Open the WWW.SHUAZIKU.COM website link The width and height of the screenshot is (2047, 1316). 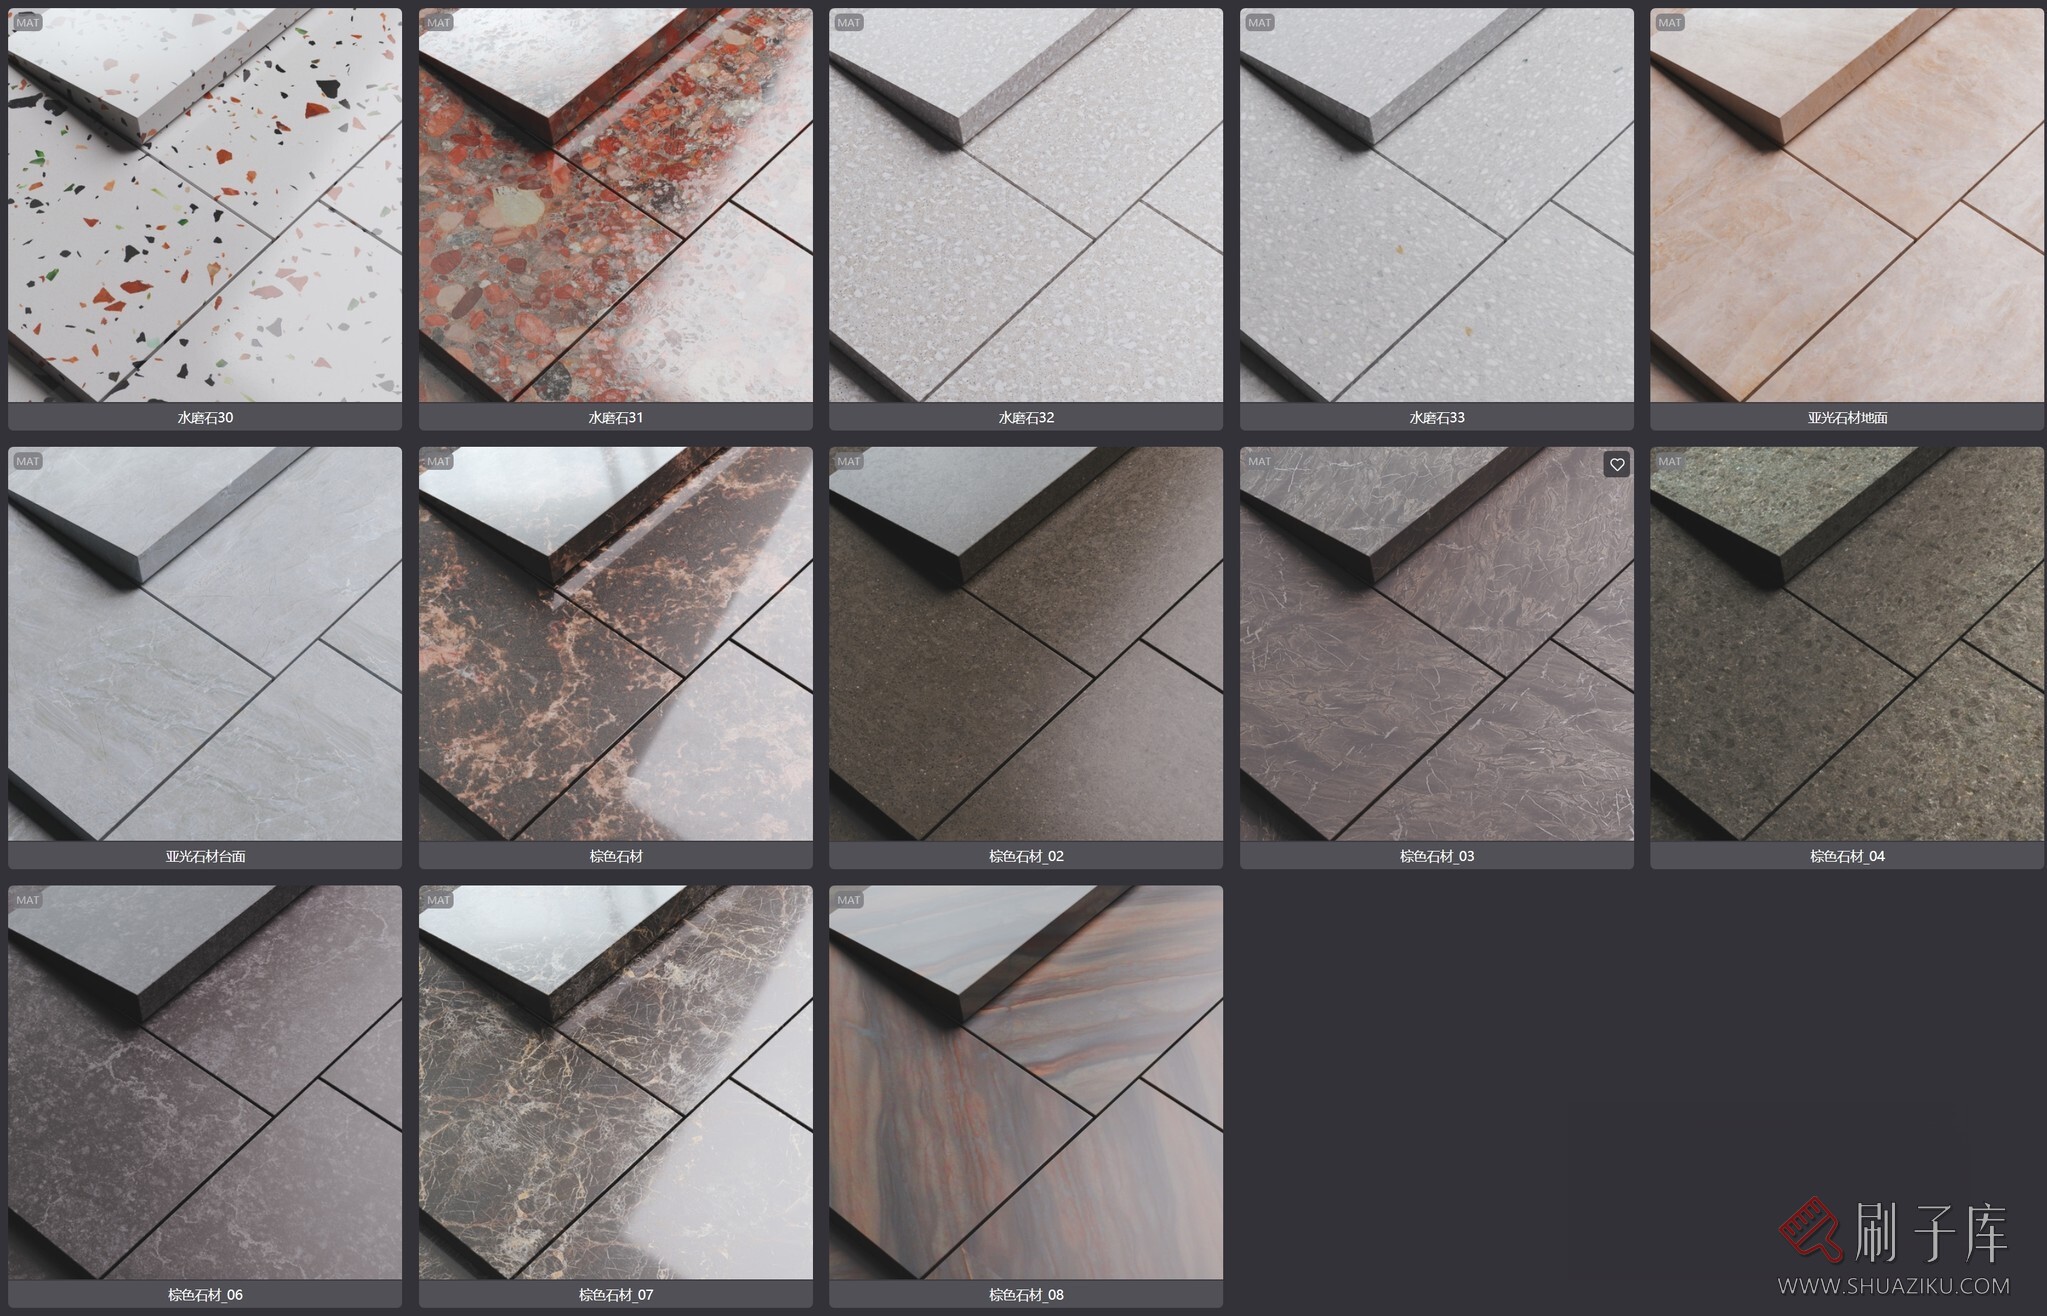pyautogui.click(x=1893, y=1286)
